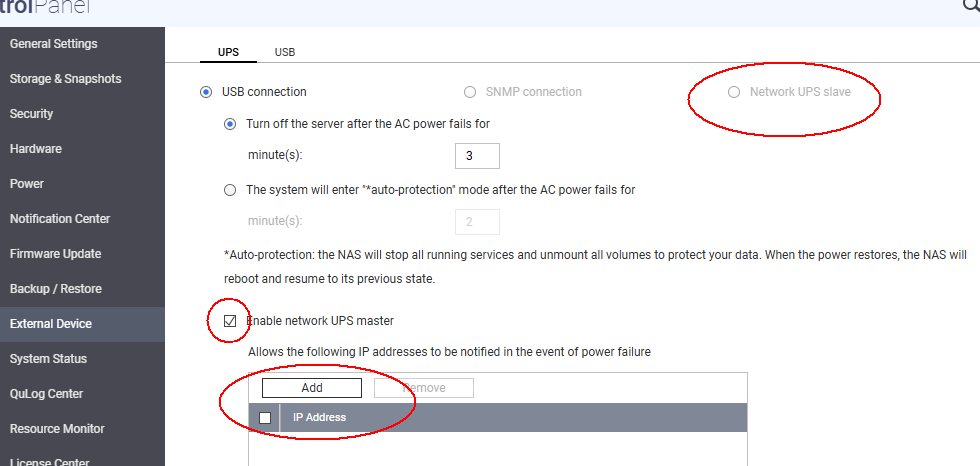Select the SNMP connection option
This screenshot has width=980, height=466.
(x=470, y=92)
